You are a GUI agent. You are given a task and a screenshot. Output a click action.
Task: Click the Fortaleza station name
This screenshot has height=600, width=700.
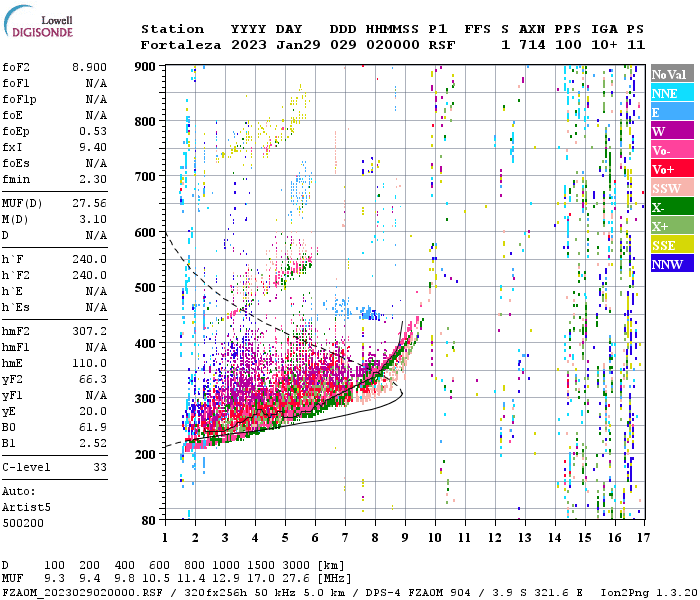(181, 45)
